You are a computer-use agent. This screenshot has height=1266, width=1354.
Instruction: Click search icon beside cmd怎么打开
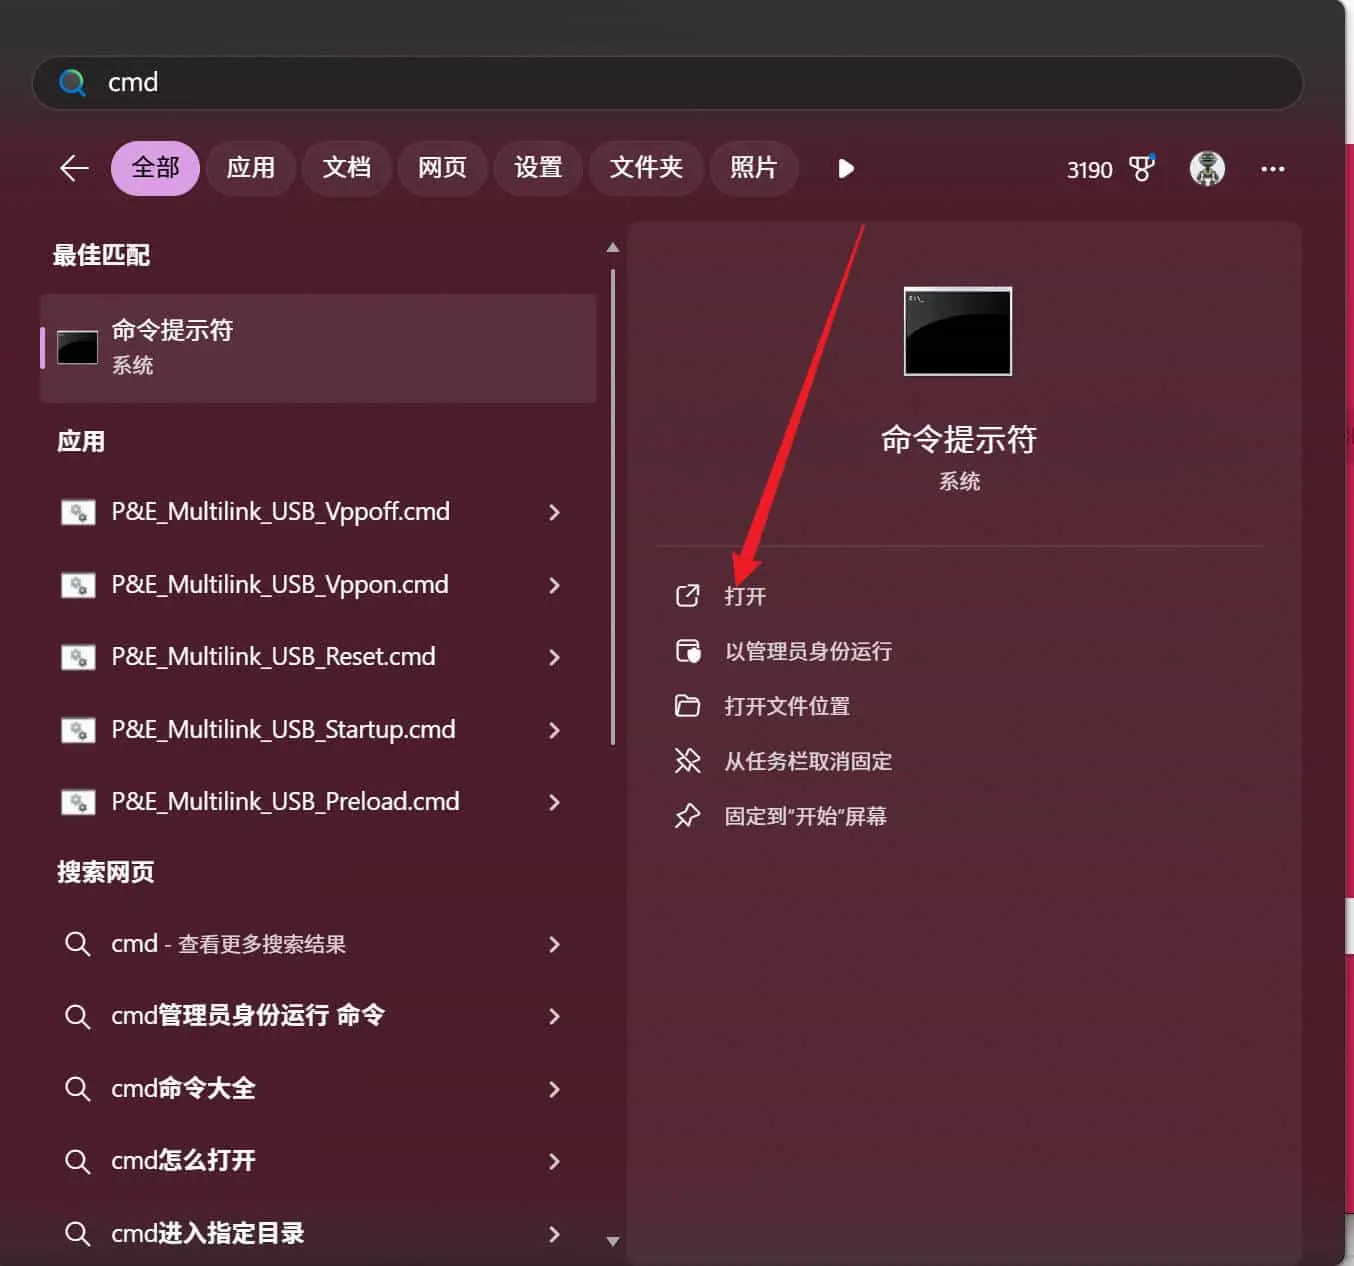(x=77, y=1161)
